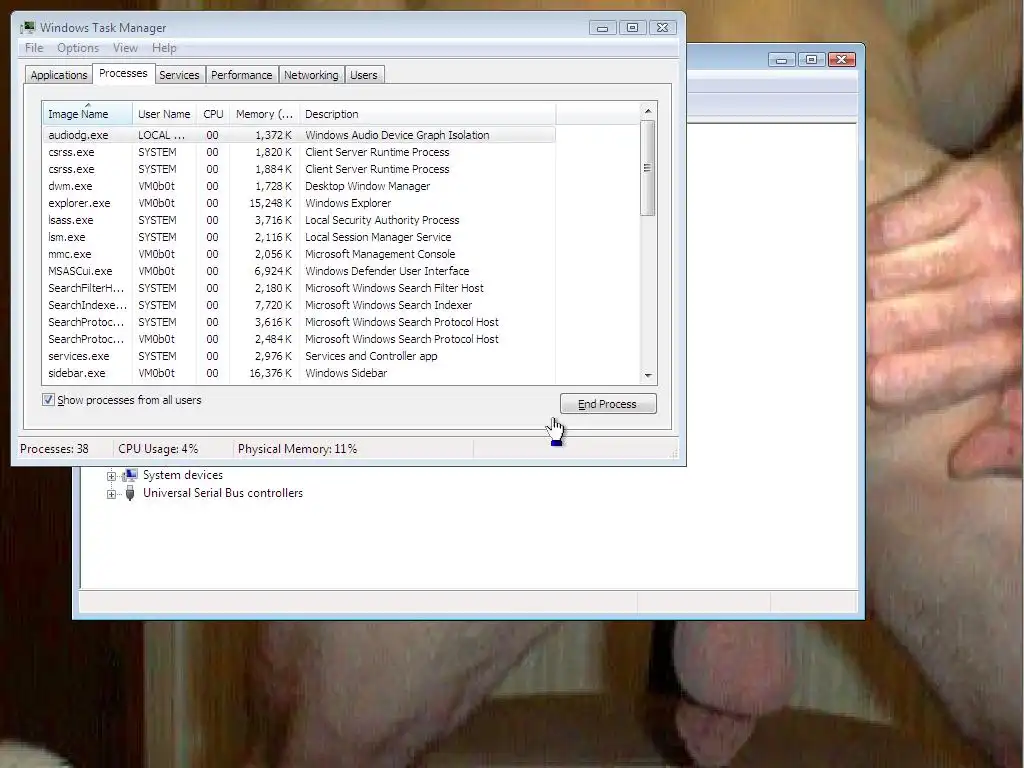1024x768 pixels.
Task: Select the explorer.exe process
Action: pos(299,203)
